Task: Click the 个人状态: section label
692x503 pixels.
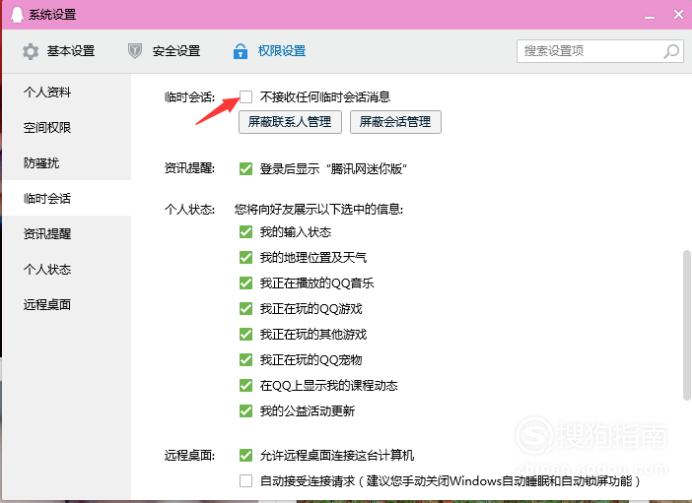Action: pyautogui.click(x=189, y=209)
